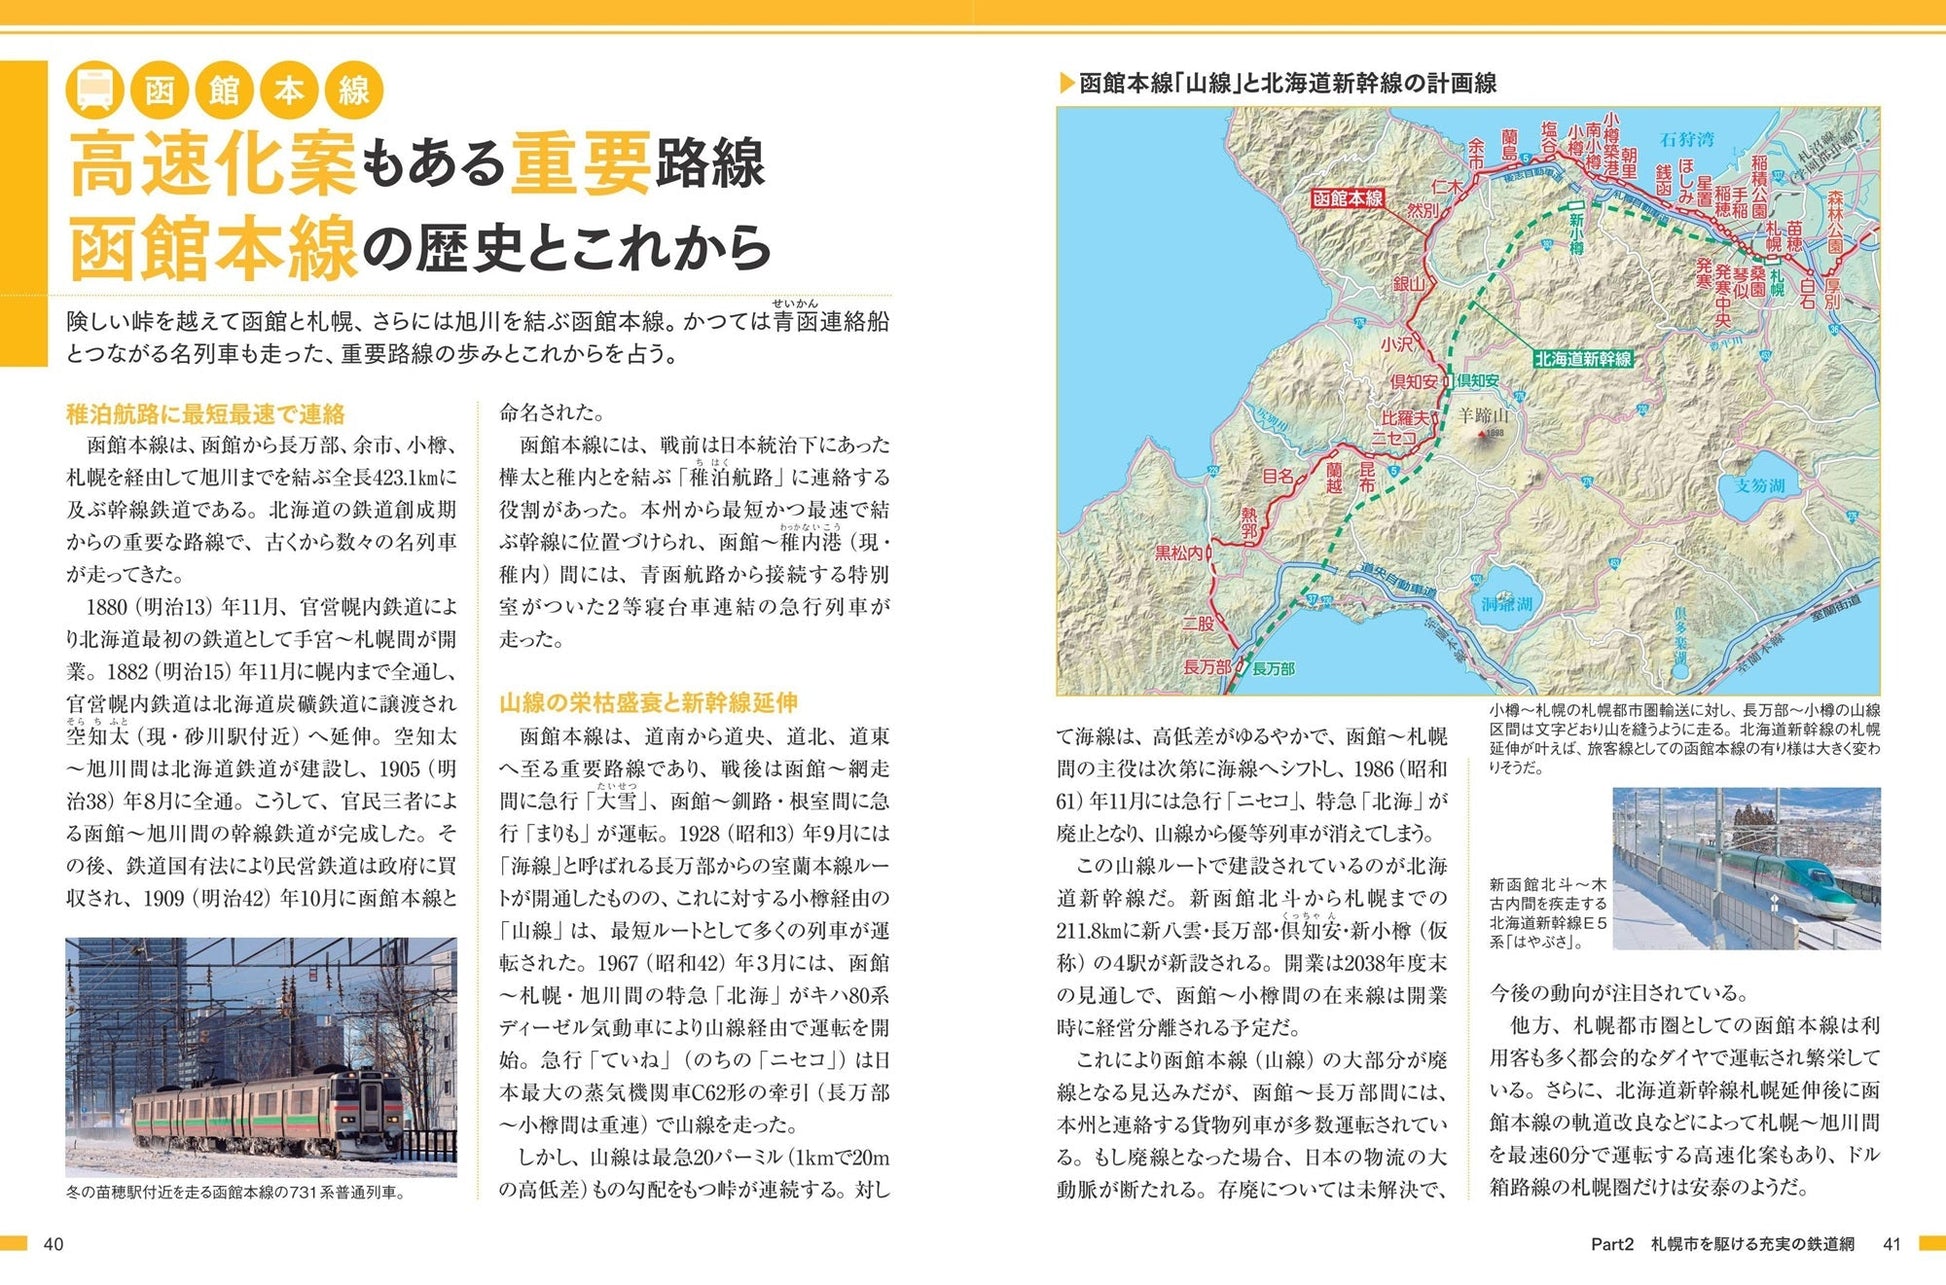Click the 目名 station label
The height and width of the screenshot is (1285, 1946).
(1278, 476)
